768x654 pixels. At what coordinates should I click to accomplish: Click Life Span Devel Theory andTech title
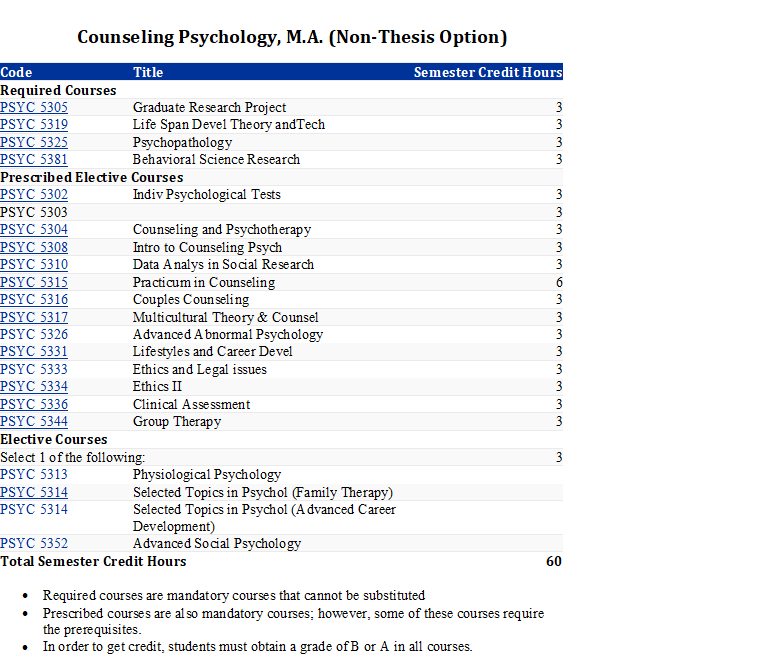click(x=229, y=124)
